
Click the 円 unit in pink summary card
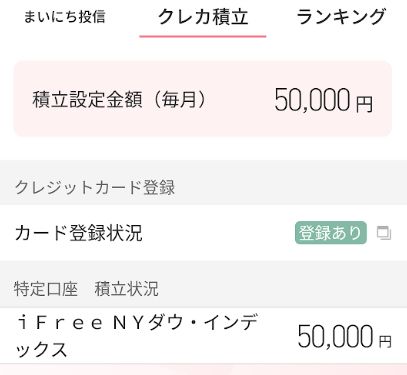tap(364, 104)
